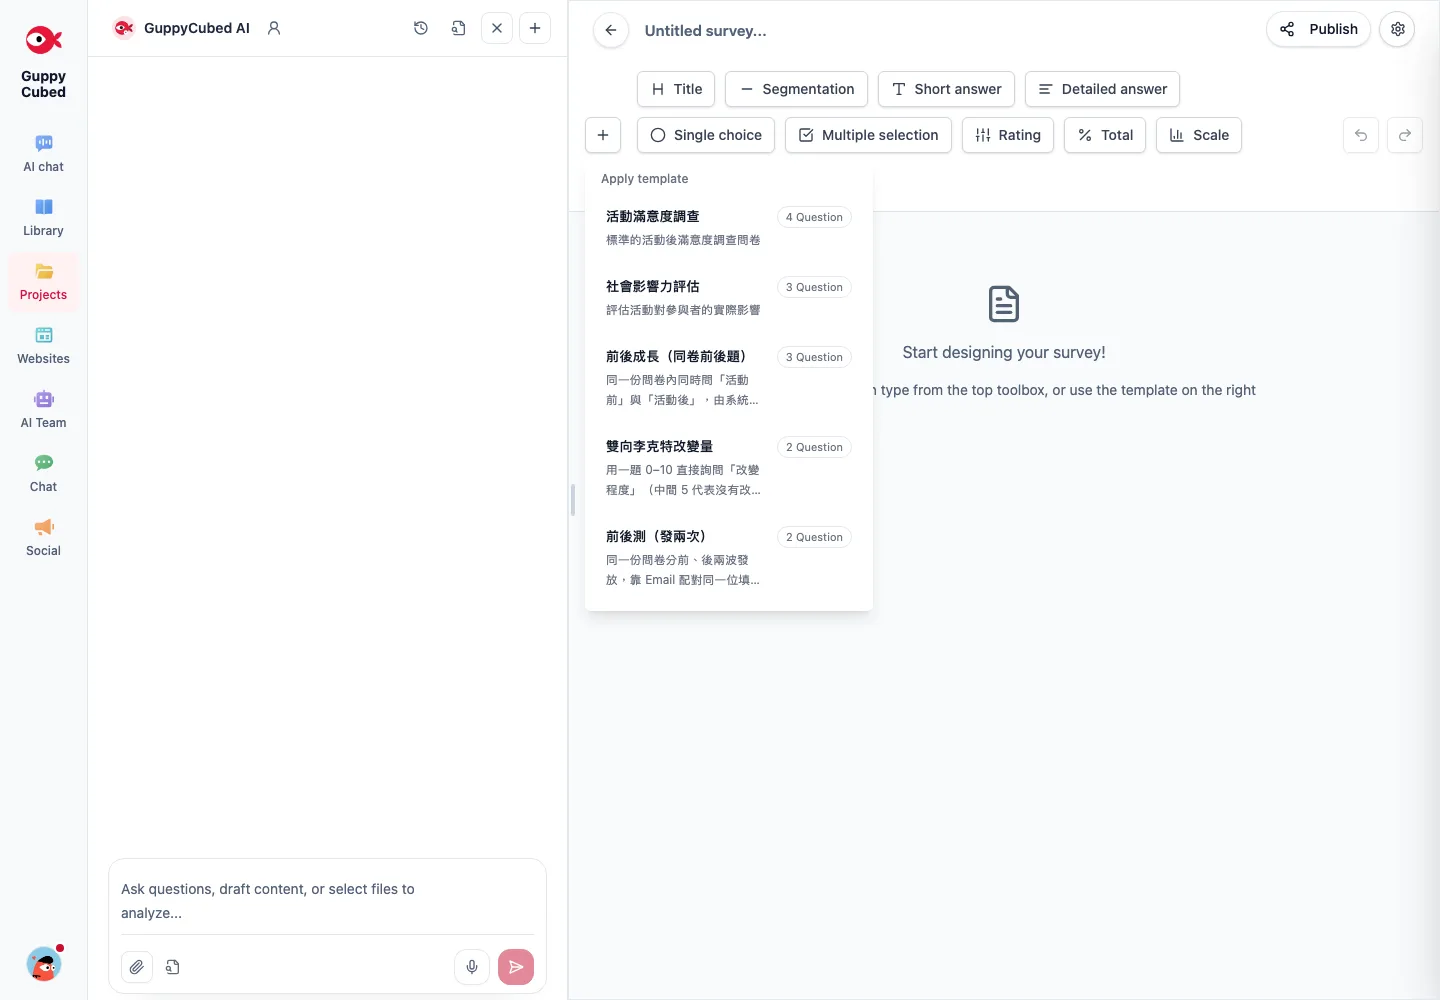Start voice input with microphone

pyautogui.click(x=472, y=967)
